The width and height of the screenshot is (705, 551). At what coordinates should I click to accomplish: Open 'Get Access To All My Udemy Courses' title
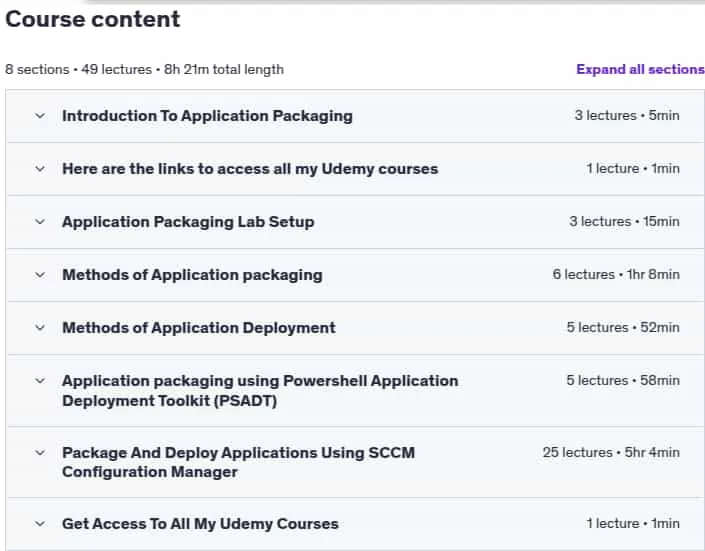pyautogui.click(x=200, y=524)
